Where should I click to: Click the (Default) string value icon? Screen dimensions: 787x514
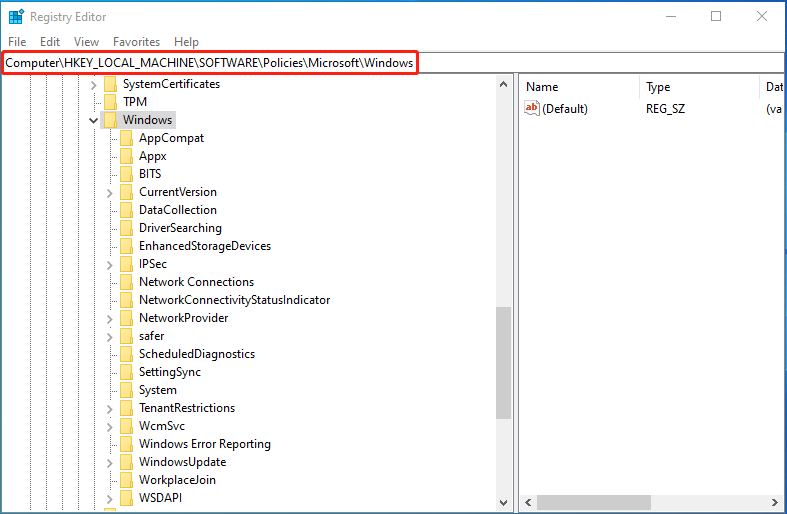(x=532, y=108)
